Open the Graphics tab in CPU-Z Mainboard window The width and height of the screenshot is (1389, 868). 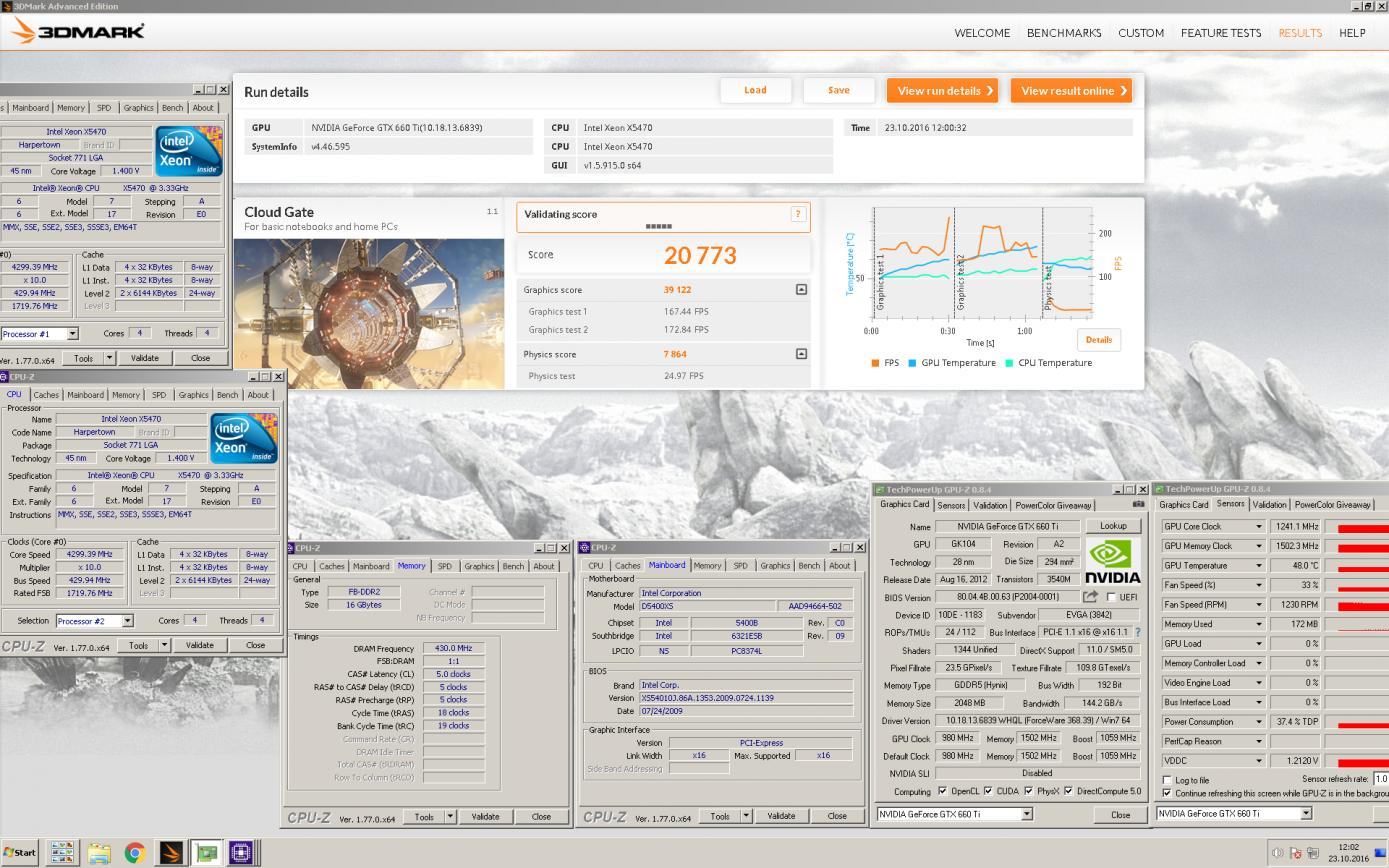tap(775, 566)
